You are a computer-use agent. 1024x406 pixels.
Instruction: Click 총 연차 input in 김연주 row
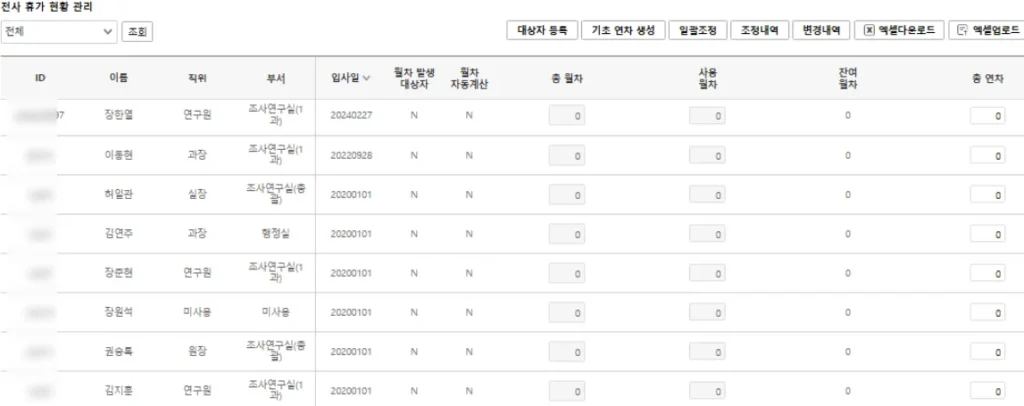988,234
